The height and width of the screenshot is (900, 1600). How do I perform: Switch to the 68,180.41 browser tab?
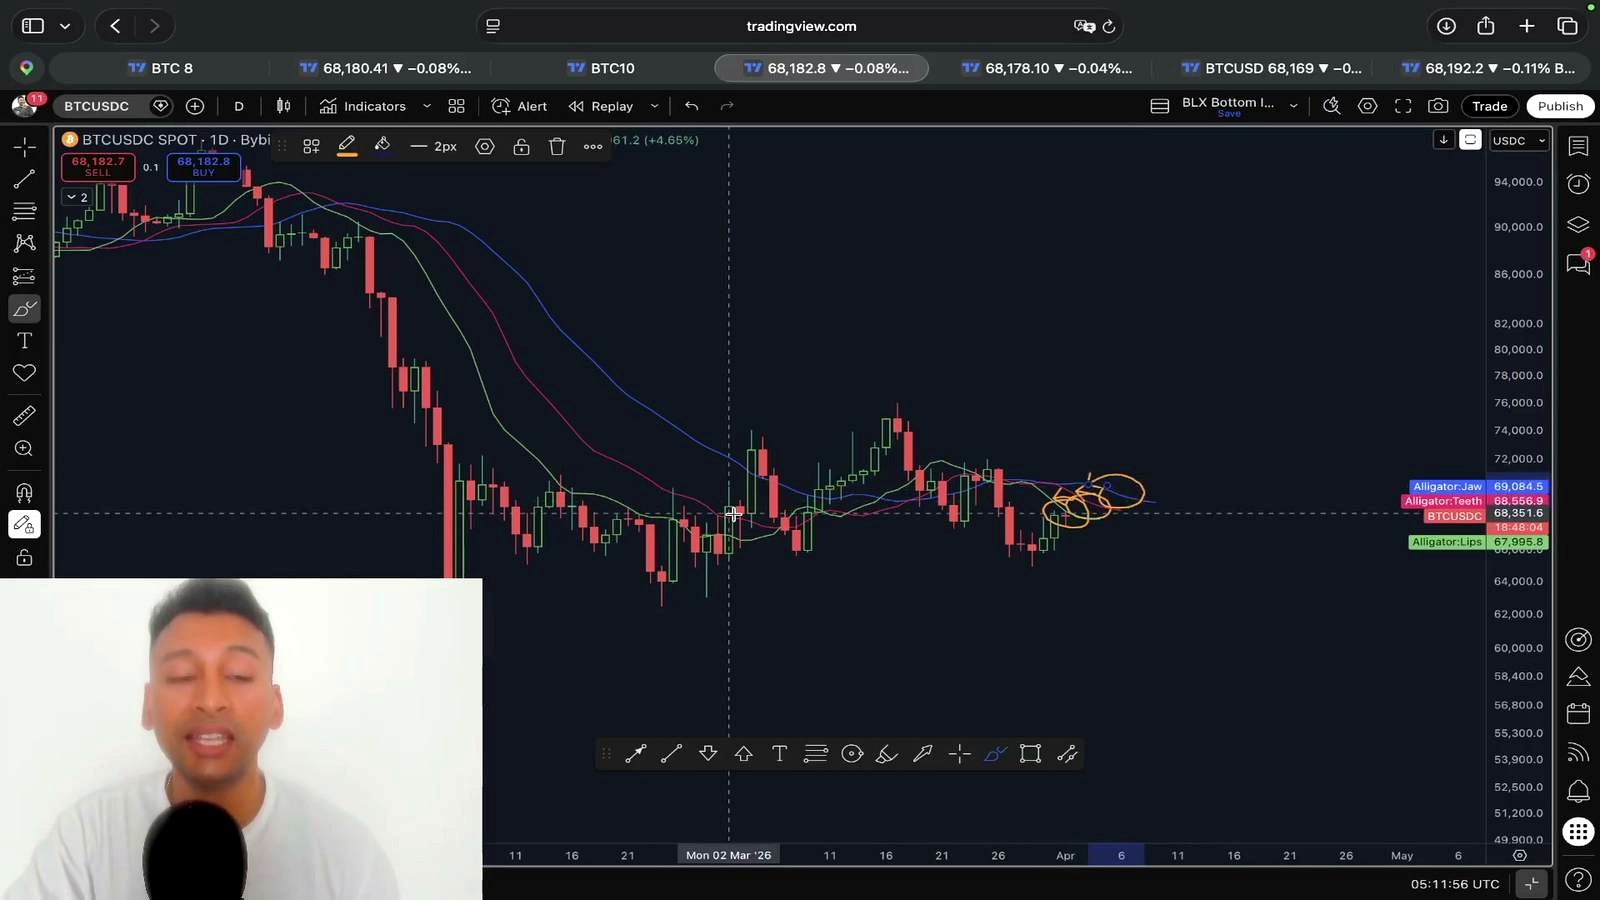click(x=385, y=68)
